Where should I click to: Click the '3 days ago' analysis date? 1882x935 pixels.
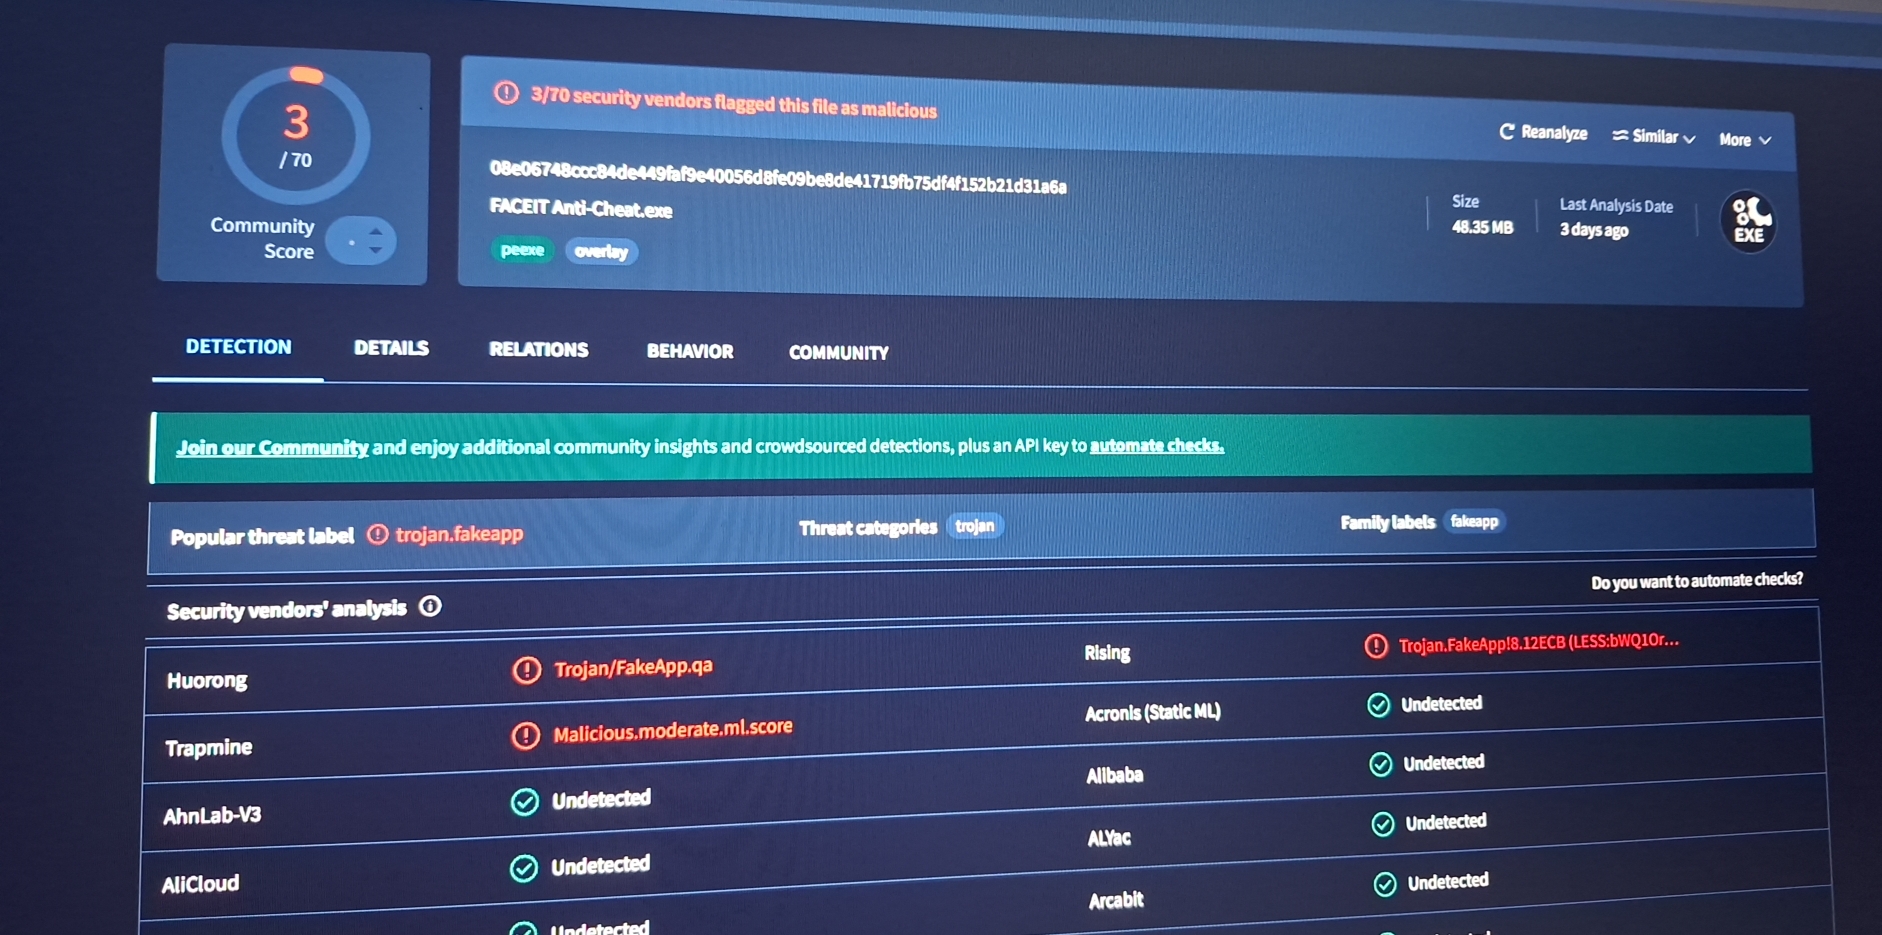[x=1594, y=230]
